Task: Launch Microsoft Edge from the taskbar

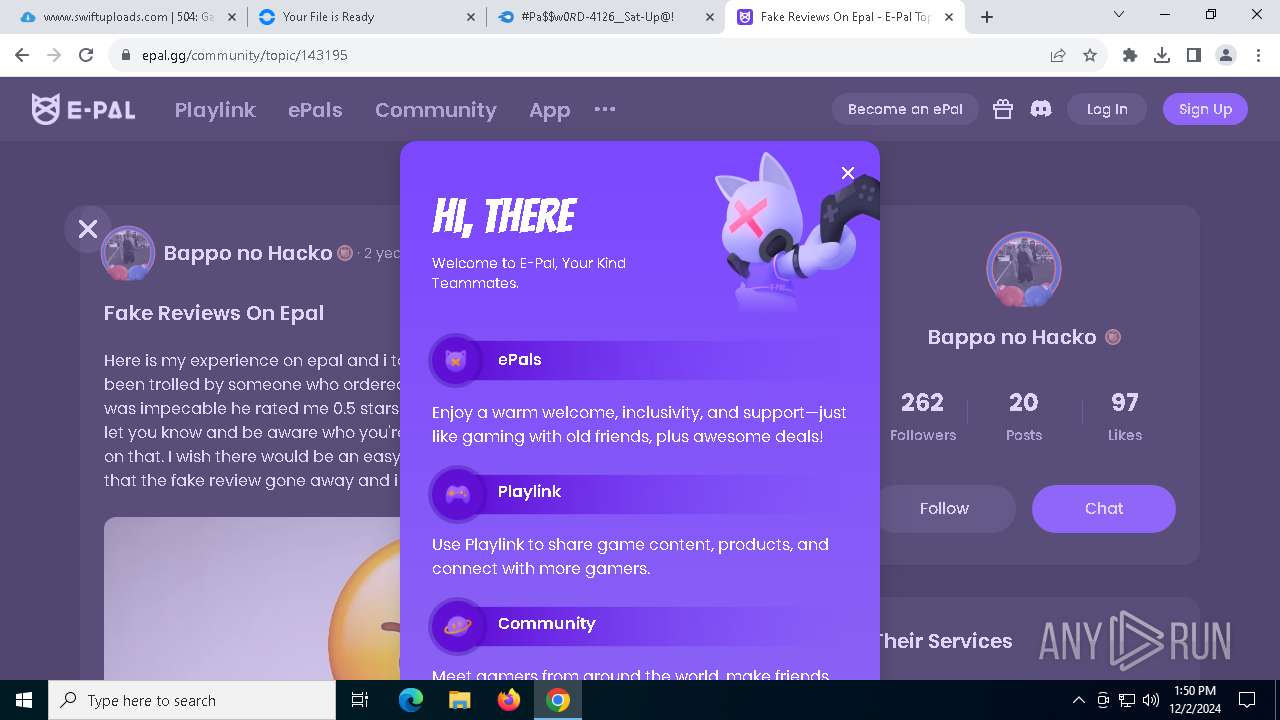Action: point(411,700)
